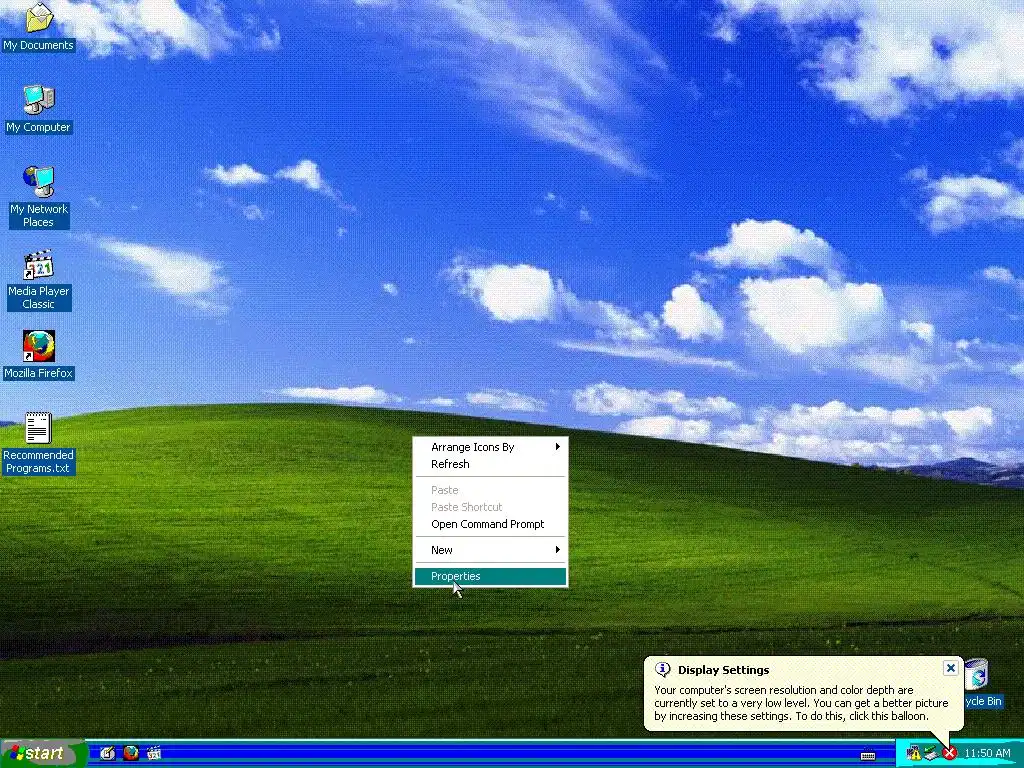This screenshot has width=1024, height=768.
Task: Launch Media Player Classic from quick launch
Action: pyautogui.click(x=154, y=753)
